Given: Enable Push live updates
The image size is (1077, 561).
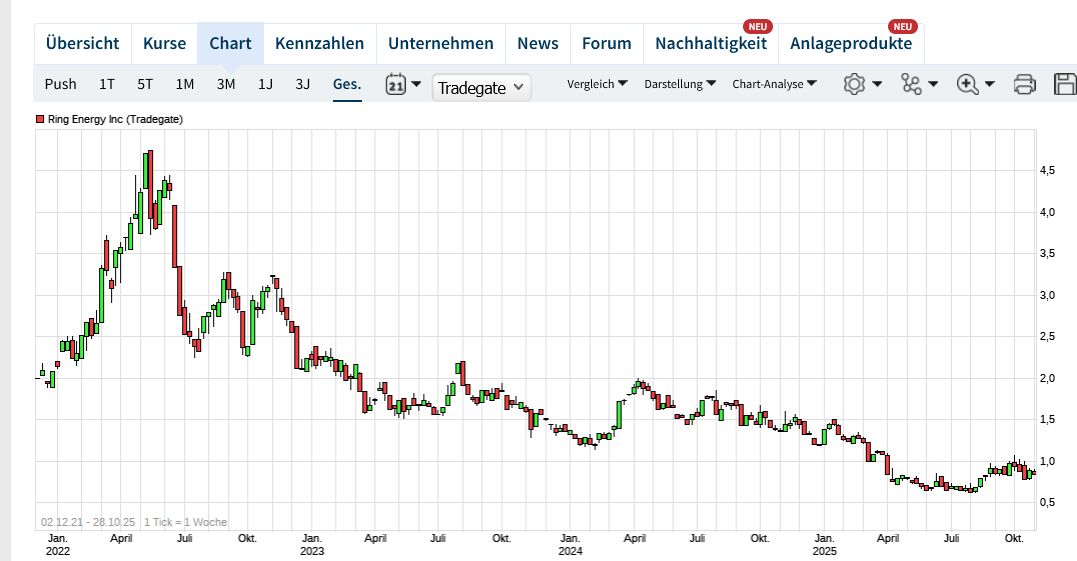Looking at the screenshot, I should [60, 84].
